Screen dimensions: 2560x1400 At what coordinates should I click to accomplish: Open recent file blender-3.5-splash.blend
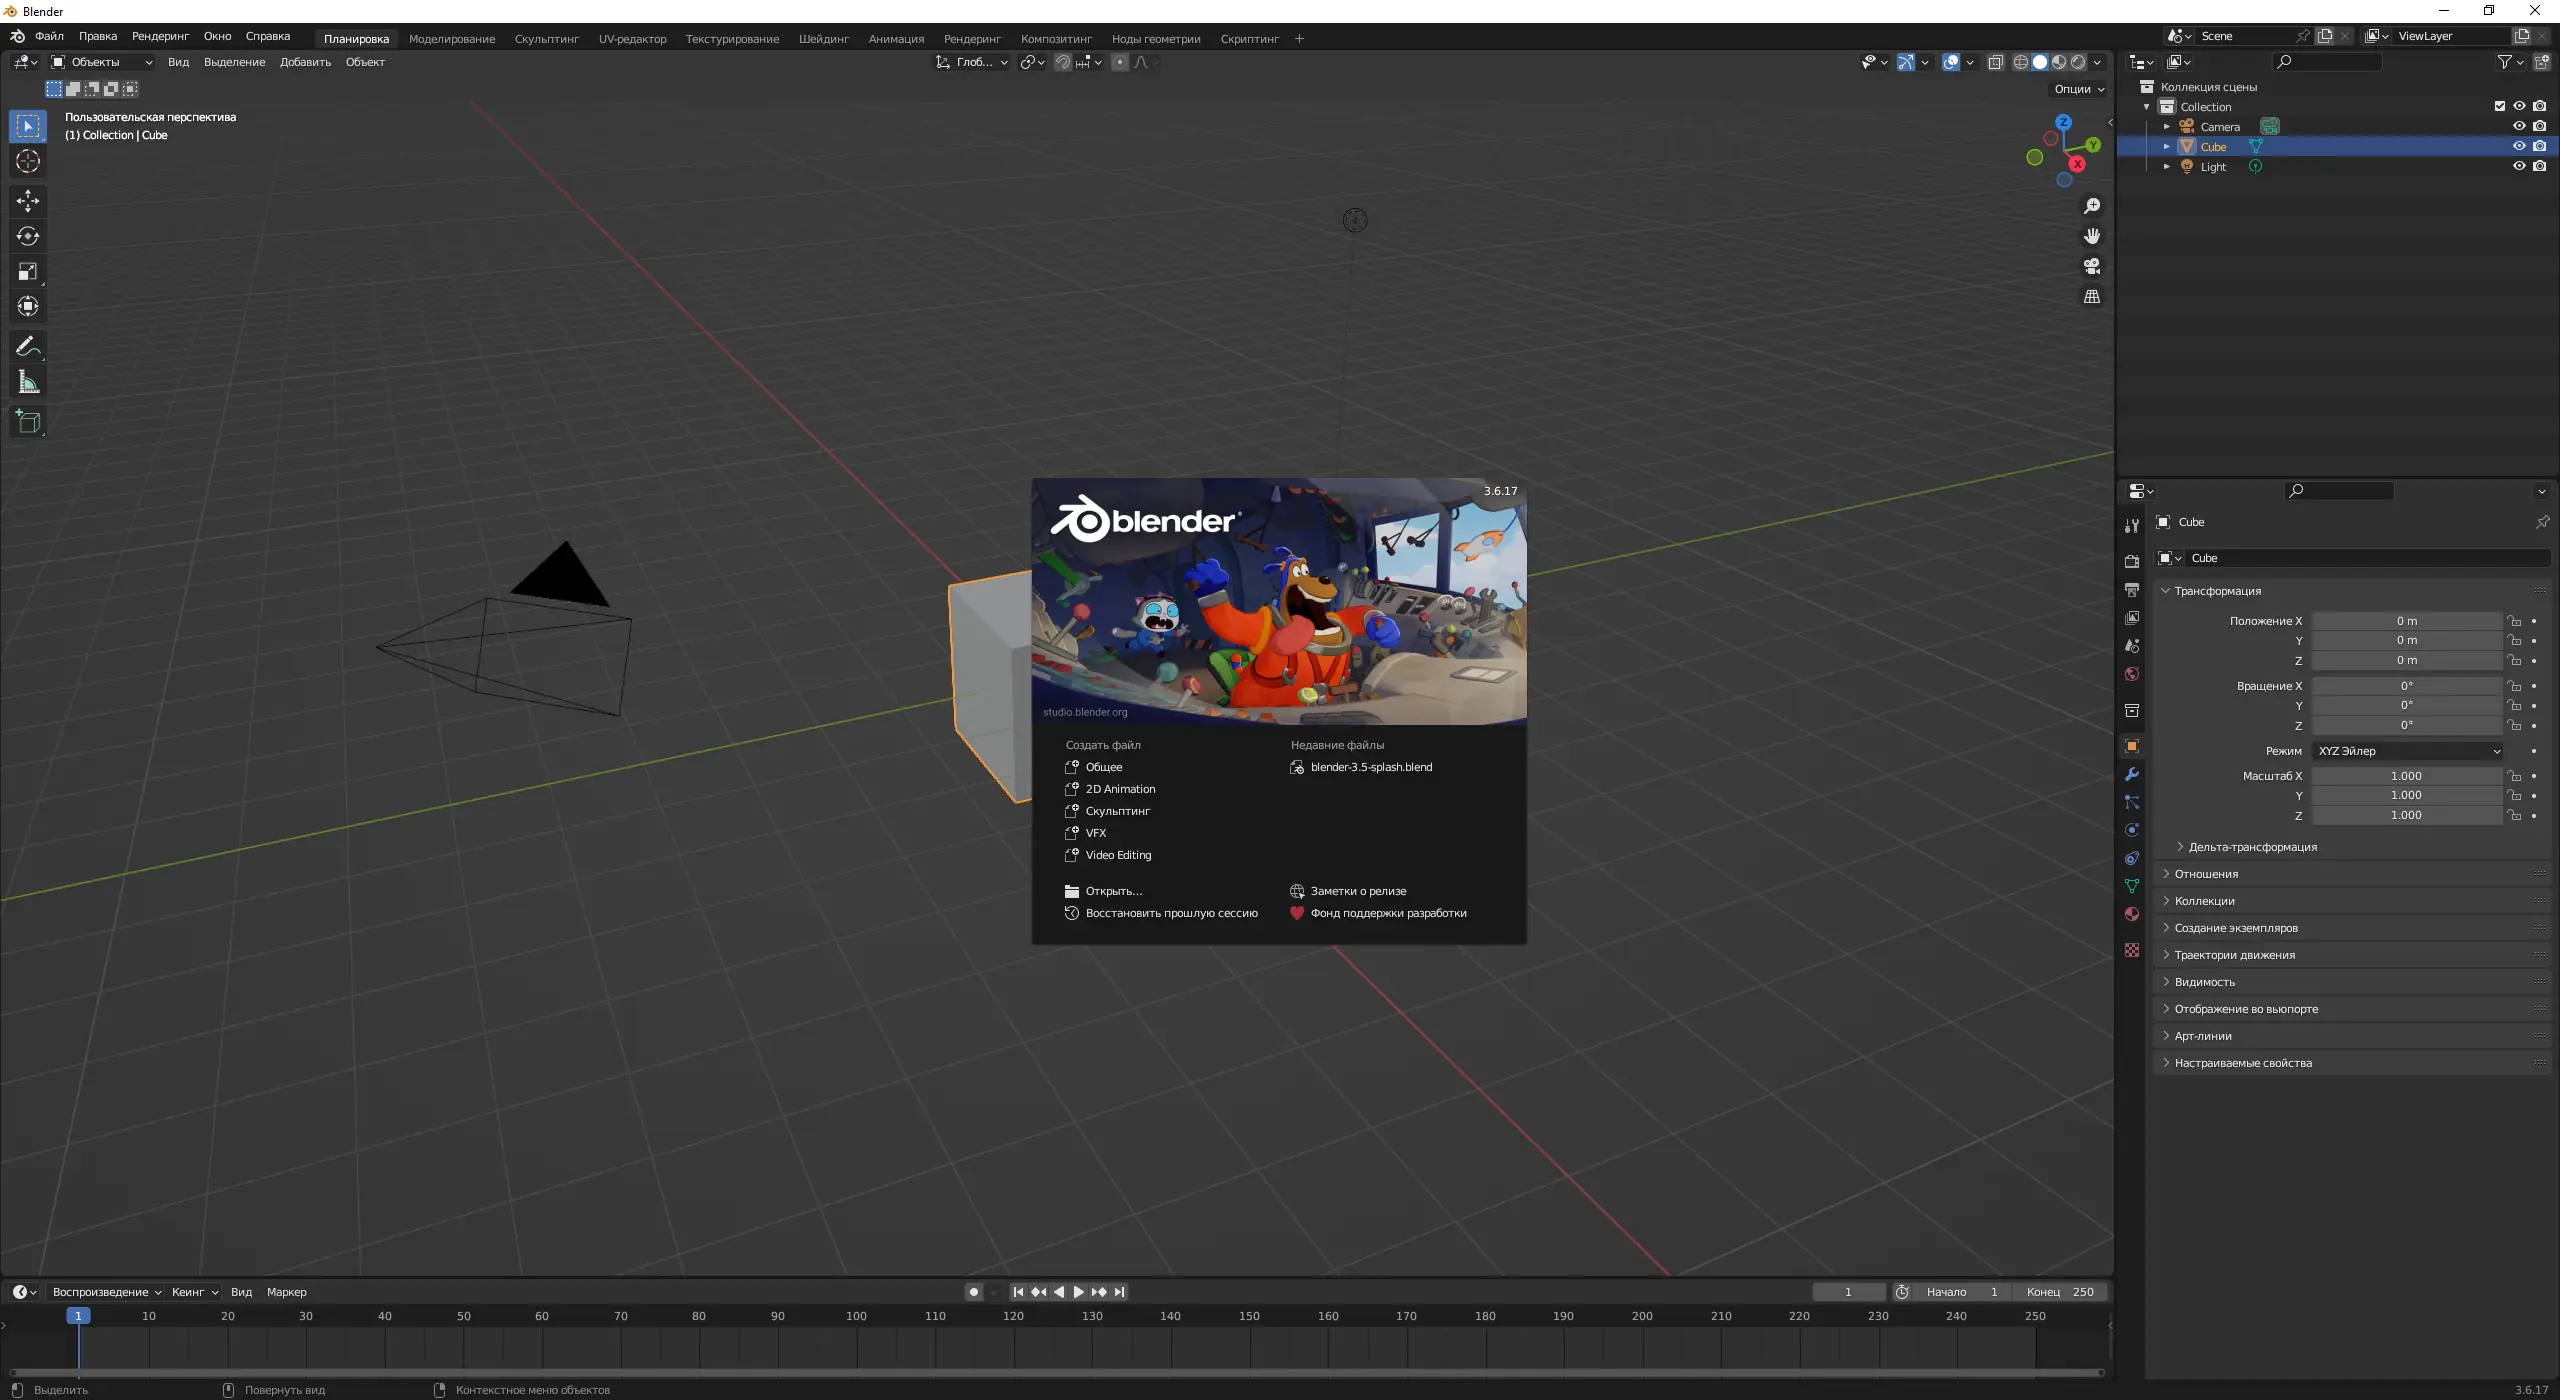coord(1371,767)
